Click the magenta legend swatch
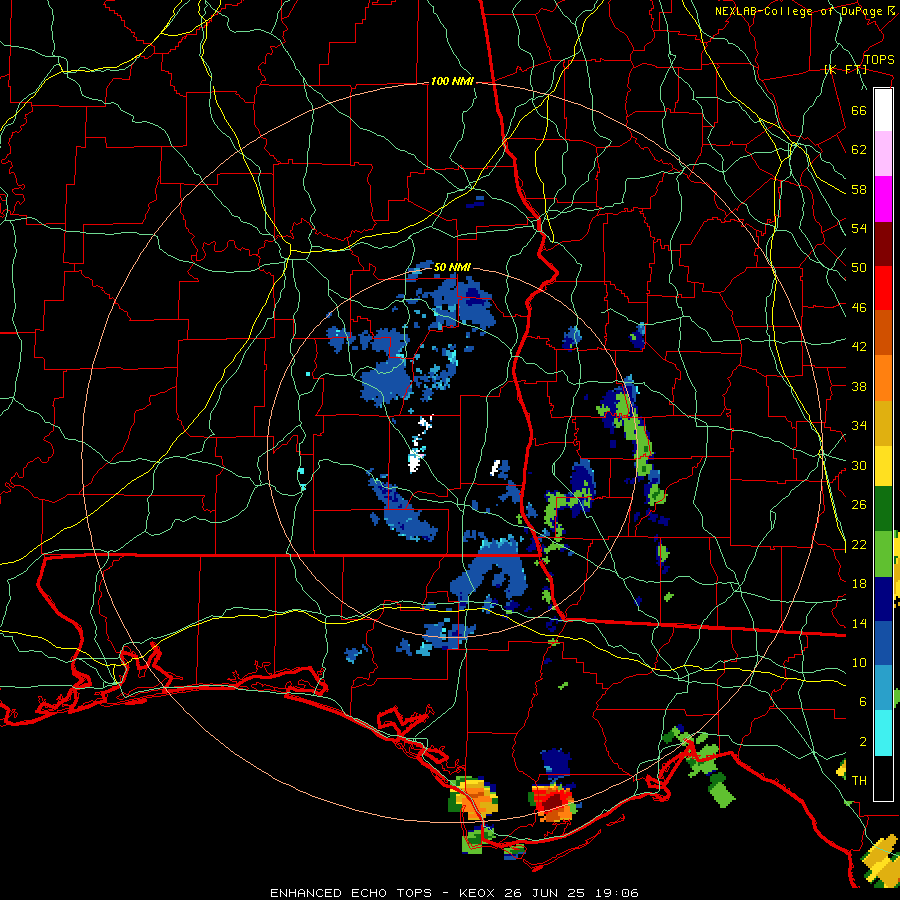Image resolution: width=900 pixels, height=900 pixels. pos(883,199)
